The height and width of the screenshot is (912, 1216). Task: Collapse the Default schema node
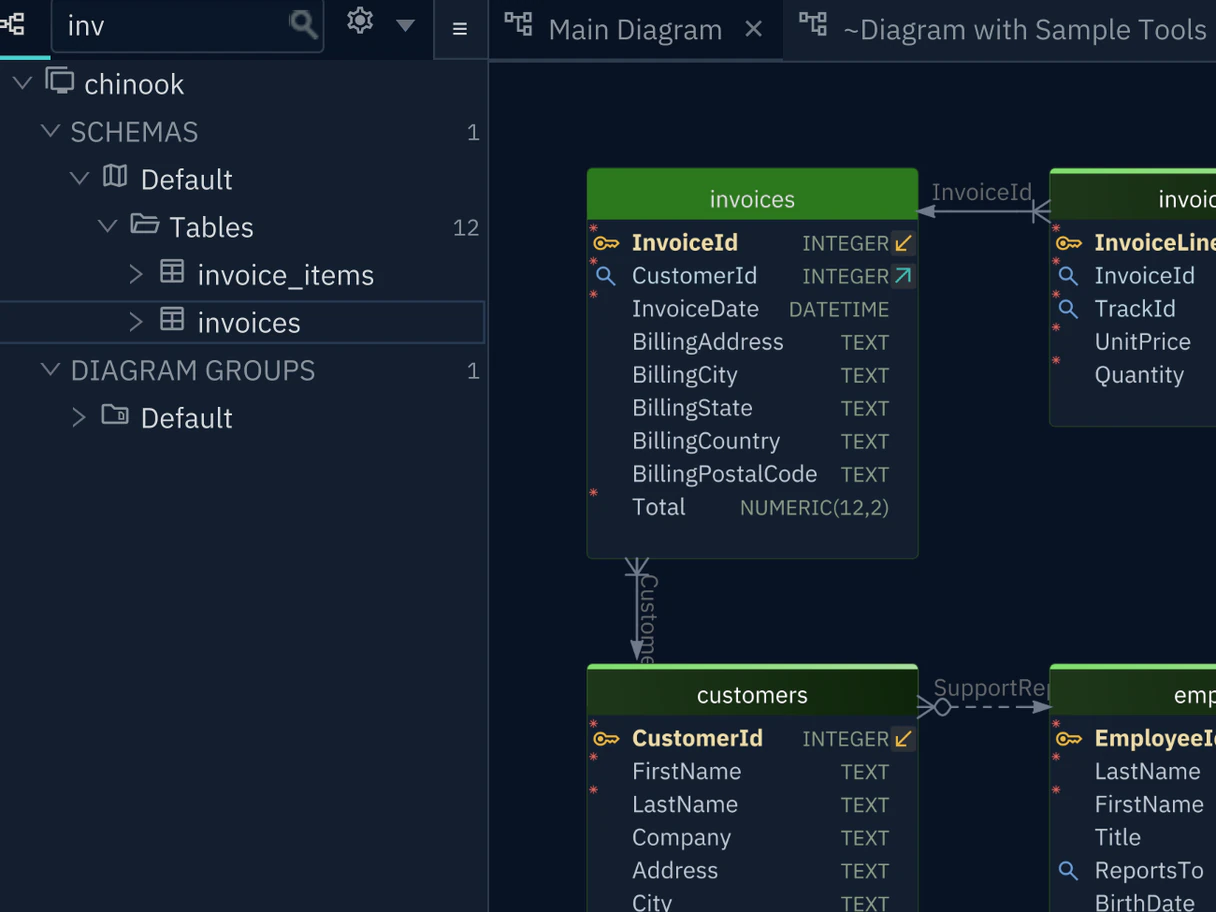pos(79,179)
